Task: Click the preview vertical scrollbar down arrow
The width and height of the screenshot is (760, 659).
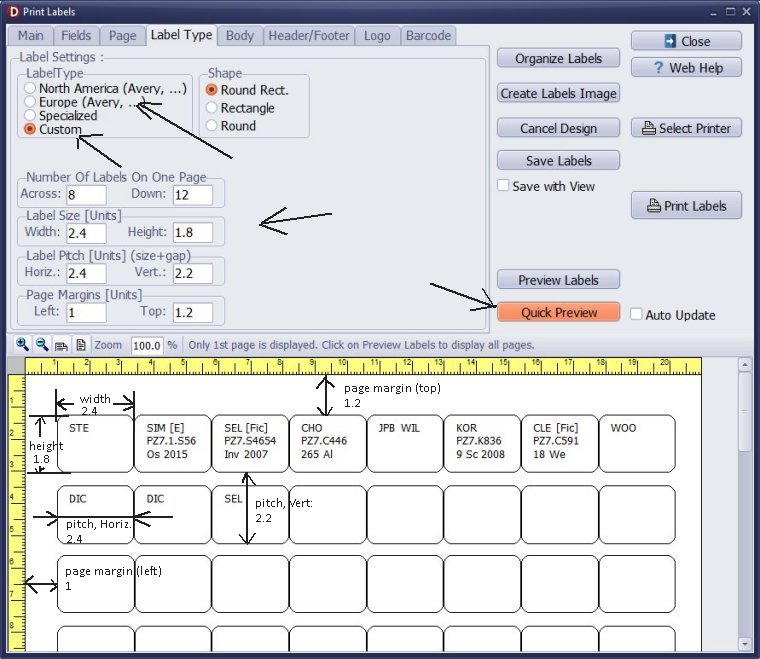Action: pos(744,642)
